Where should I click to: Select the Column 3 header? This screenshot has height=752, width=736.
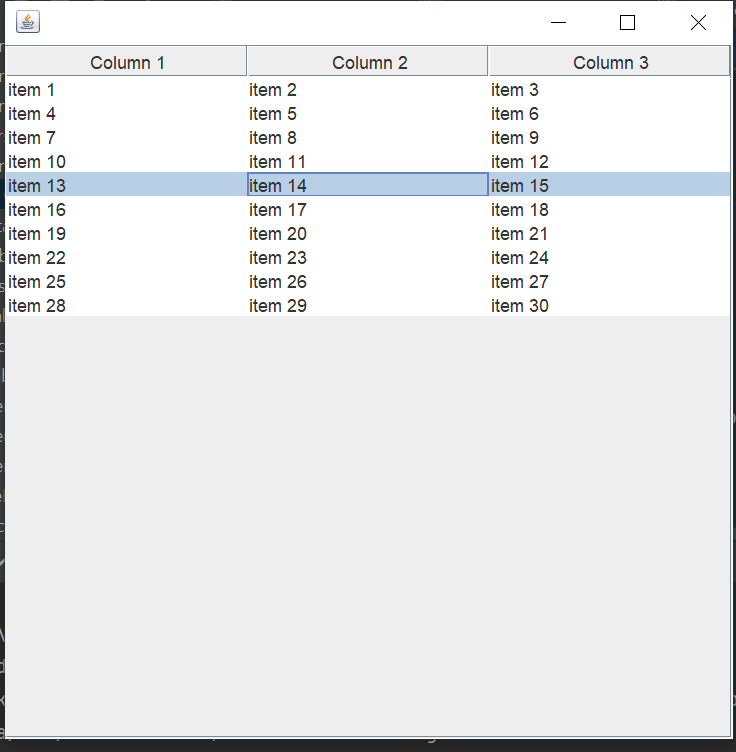[x=609, y=62]
